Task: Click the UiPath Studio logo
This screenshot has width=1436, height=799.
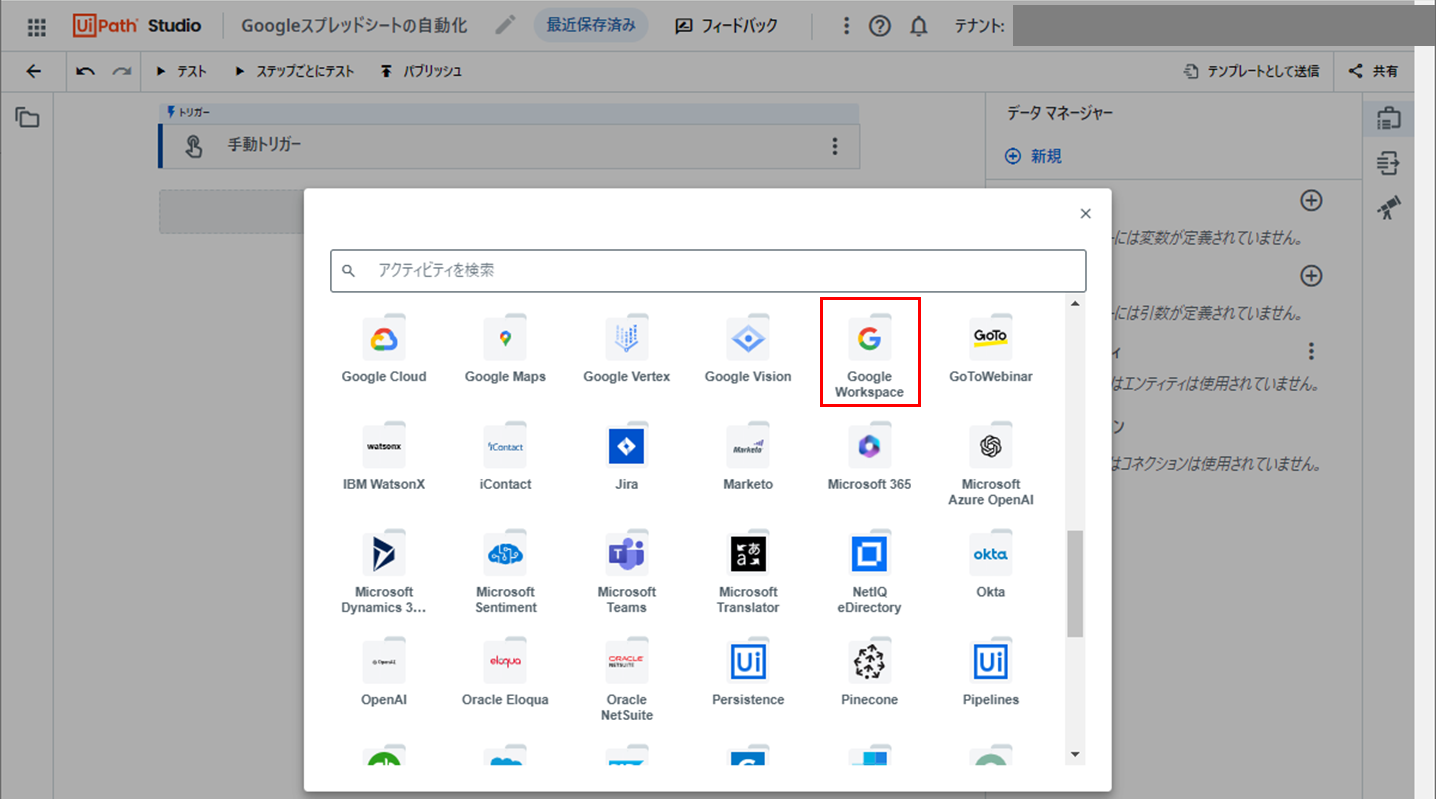Action: coord(138,26)
